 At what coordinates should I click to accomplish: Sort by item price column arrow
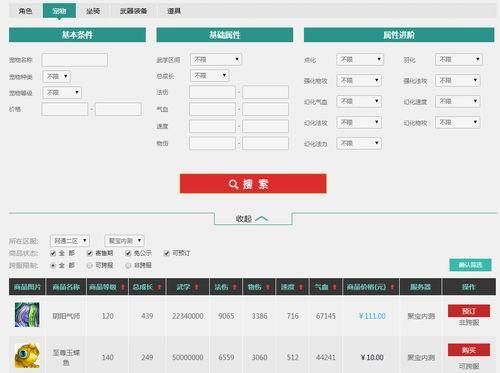click(x=392, y=287)
